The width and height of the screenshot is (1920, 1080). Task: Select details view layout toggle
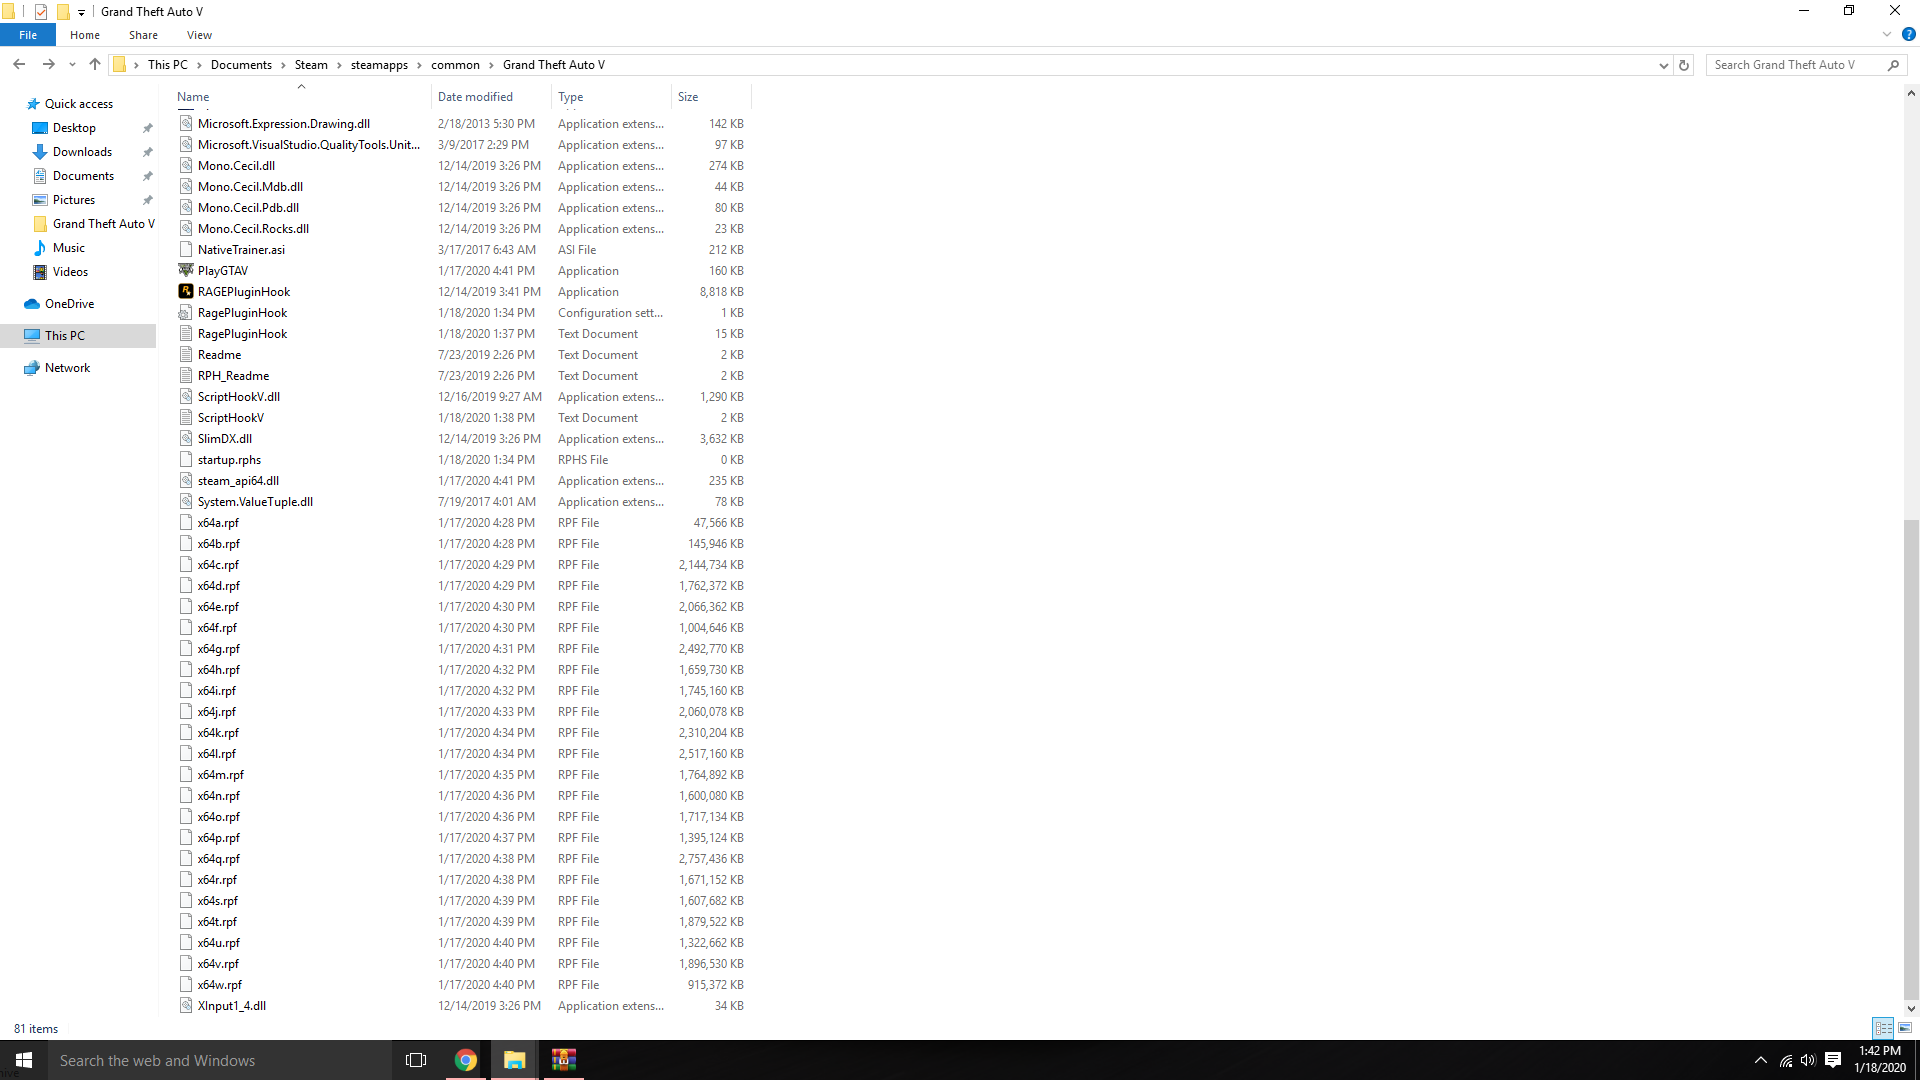pos(1883,1028)
